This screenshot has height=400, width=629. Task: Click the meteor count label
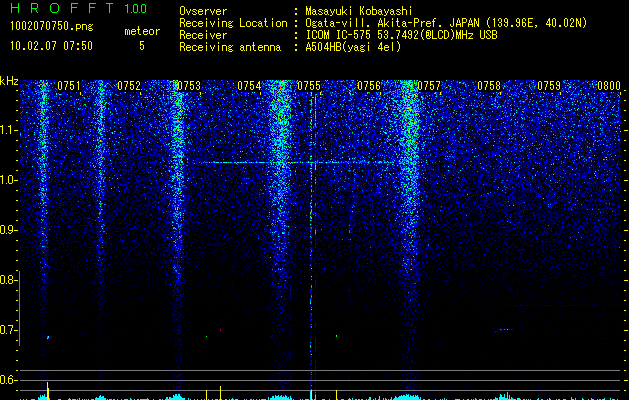142,31
